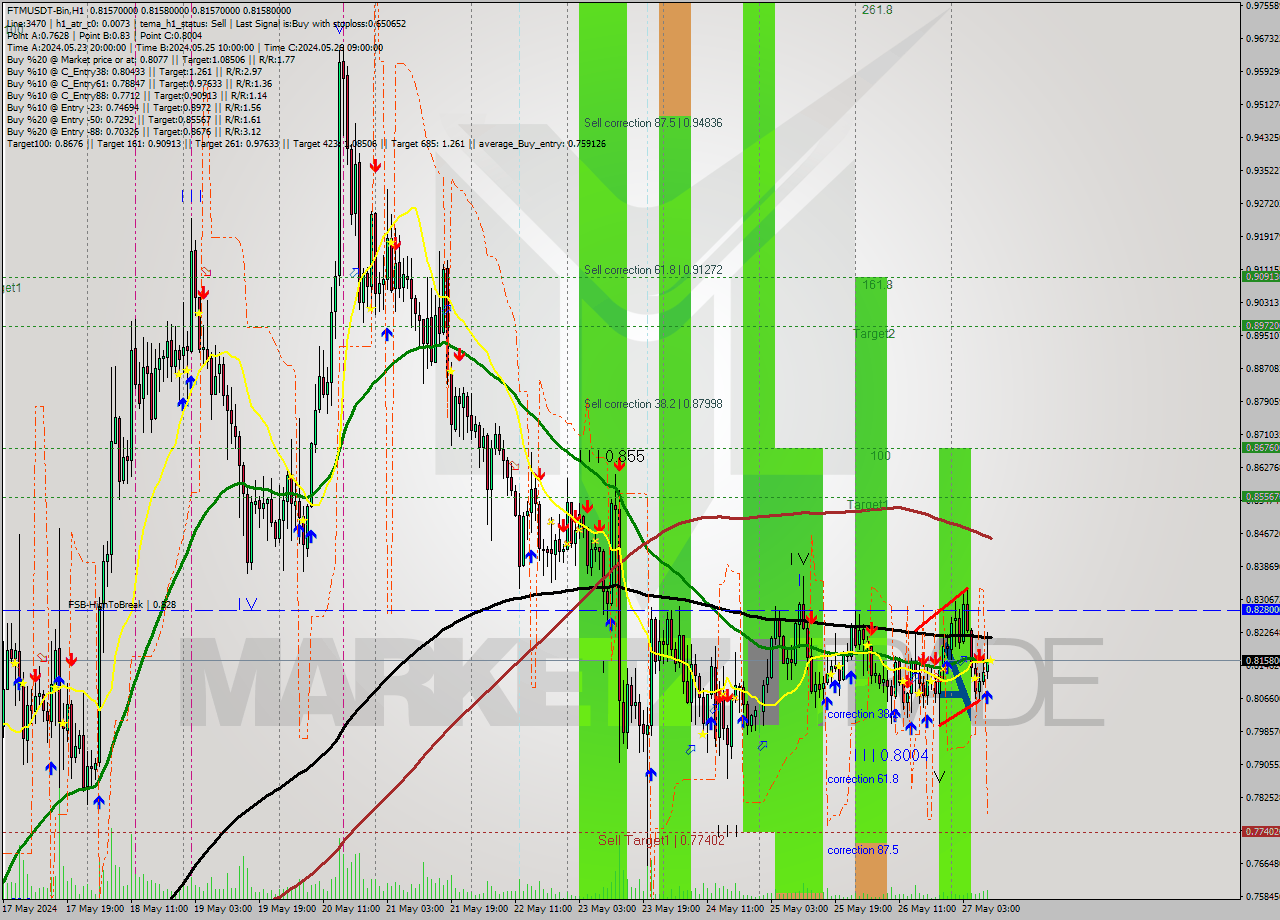The image size is (1280, 920).
Task: Click the '25 May 19:00' time axis label
Action: [863, 909]
